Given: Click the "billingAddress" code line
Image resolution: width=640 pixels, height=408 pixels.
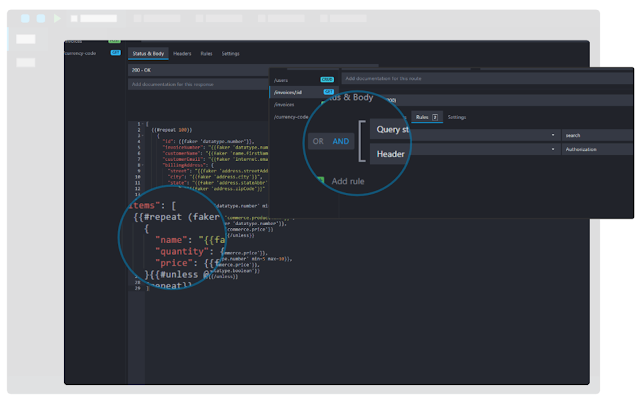Looking at the screenshot, I should [x=188, y=165].
